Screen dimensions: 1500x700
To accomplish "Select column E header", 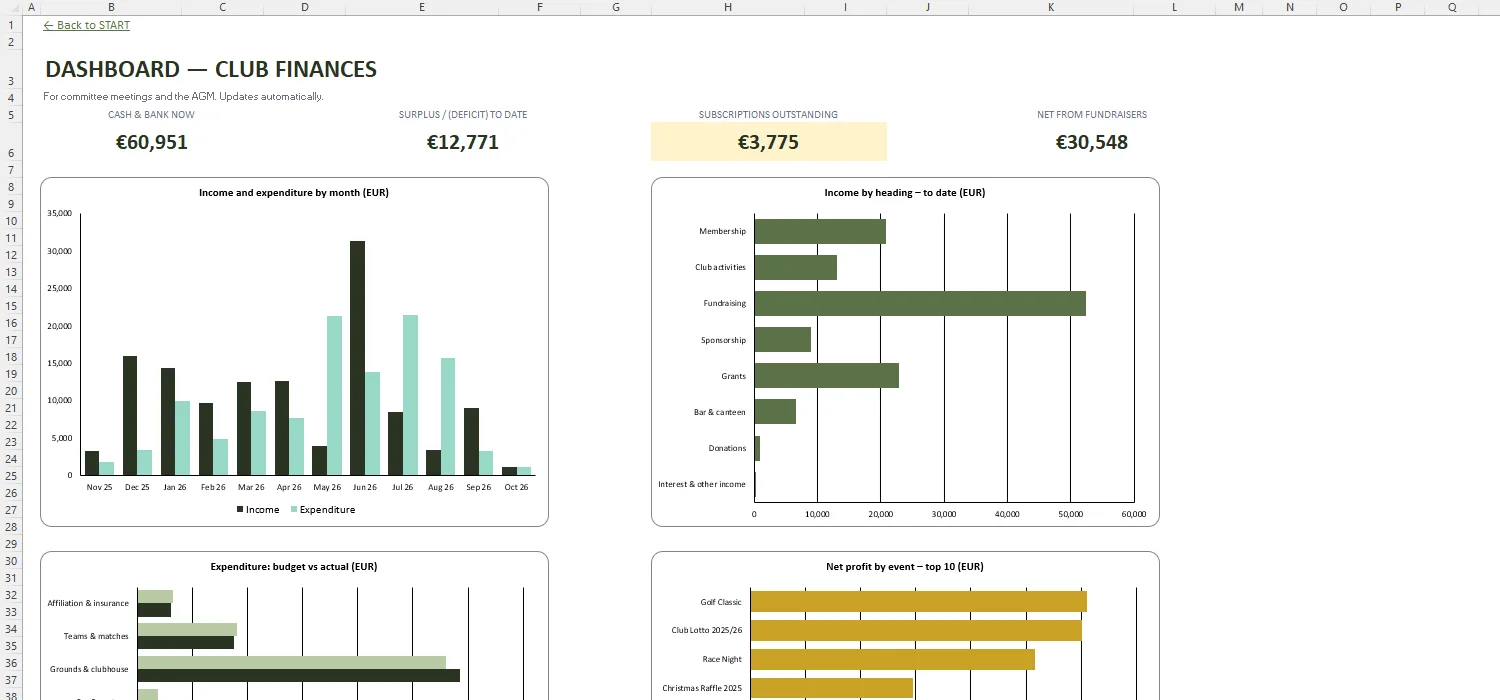I will [422, 7].
